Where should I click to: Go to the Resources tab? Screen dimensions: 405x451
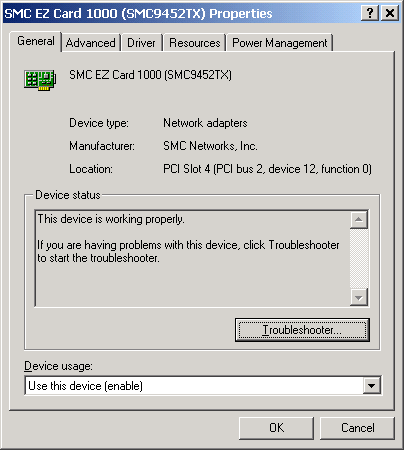point(195,43)
